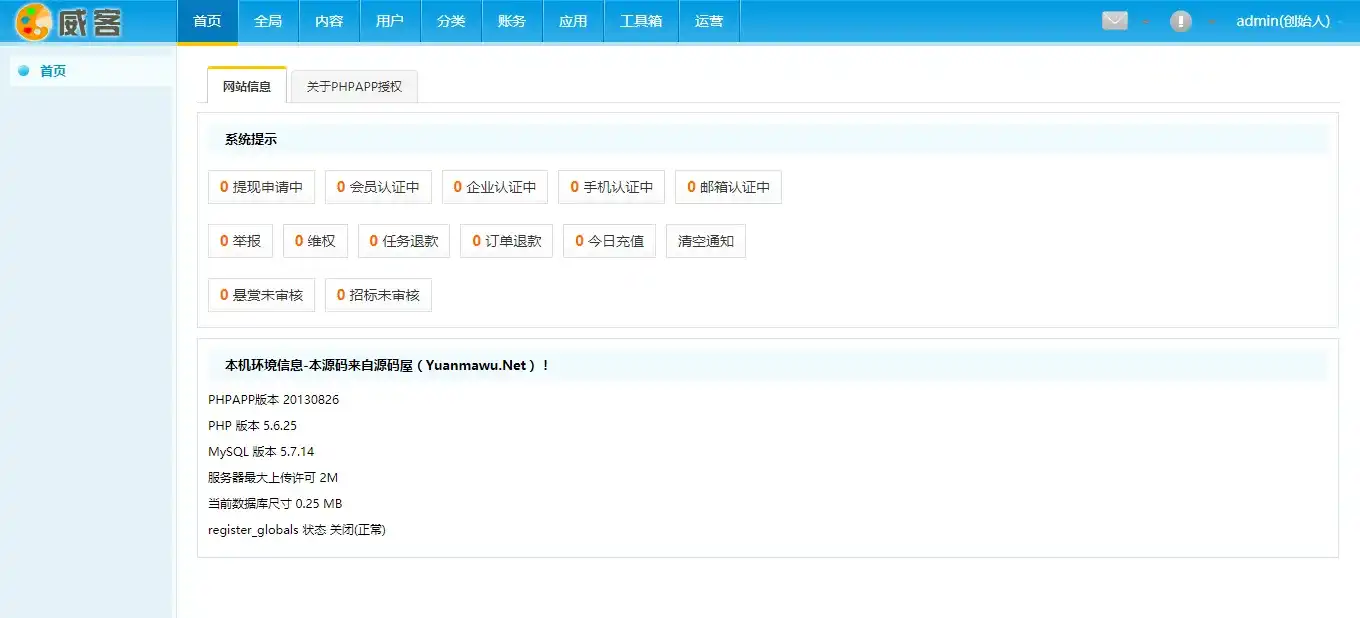Image resolution: width=1360 pixels, height=618 pixels.
Task: Expand the dropdown arrow next to the envelope
Action: [1145, 22]
